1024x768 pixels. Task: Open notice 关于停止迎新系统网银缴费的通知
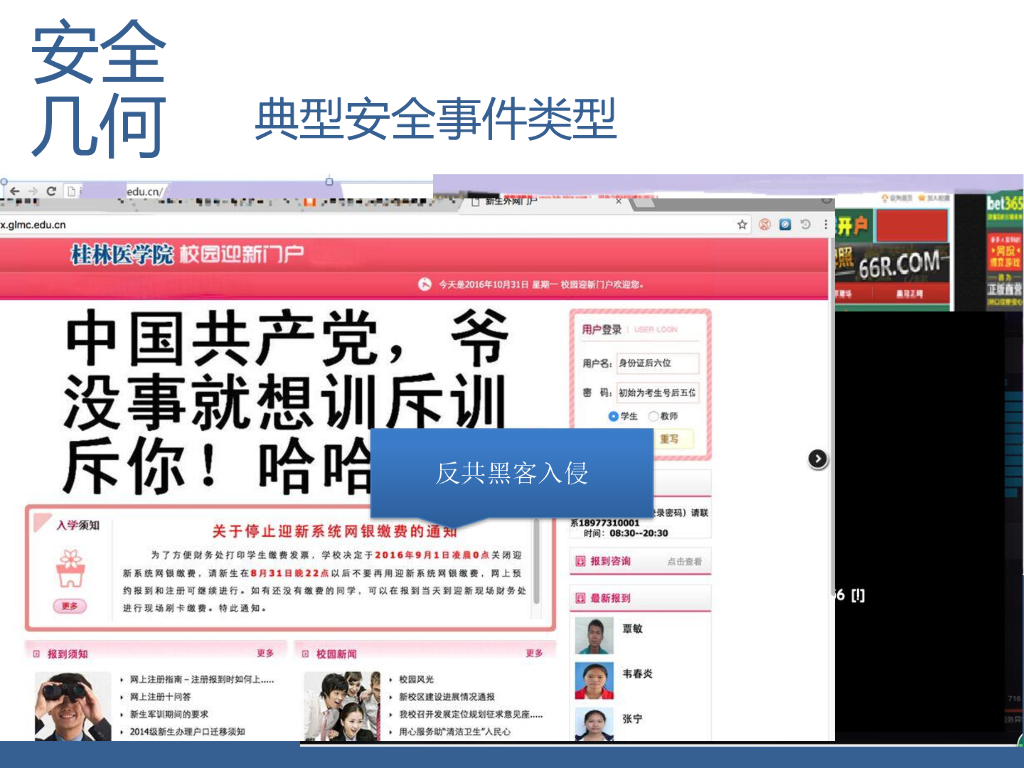[x=334, y=531]
